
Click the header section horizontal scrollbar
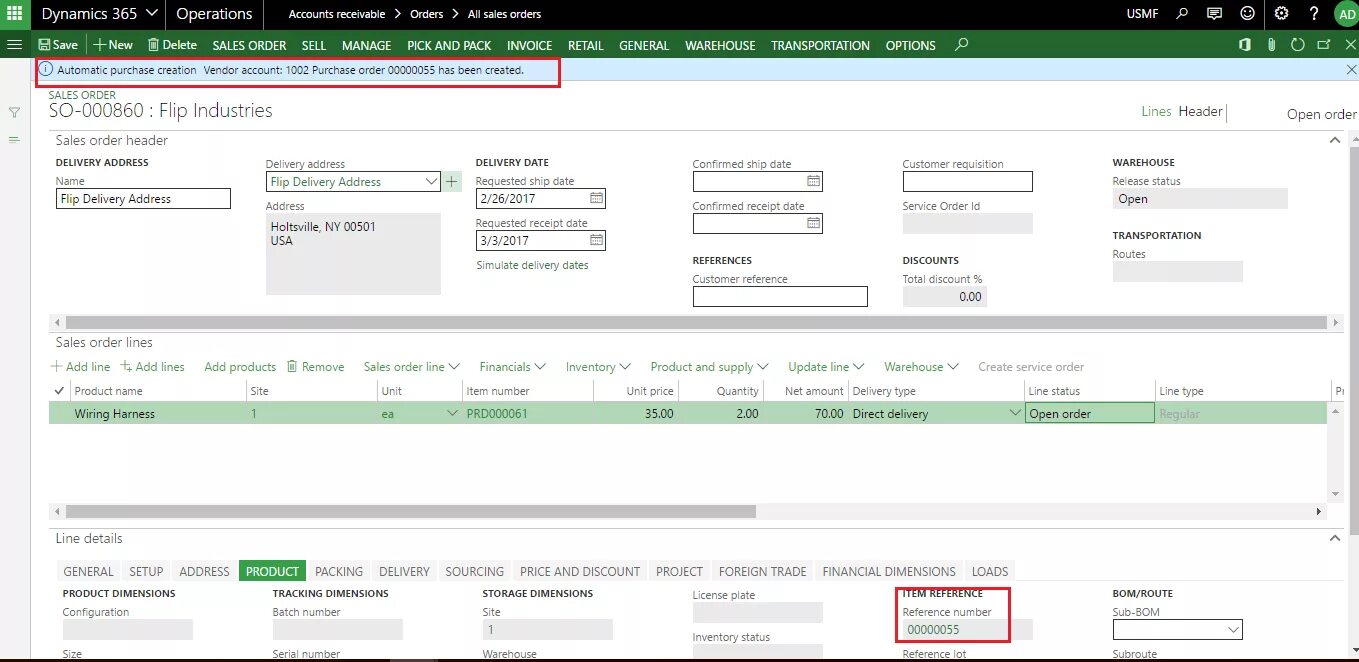695,322
